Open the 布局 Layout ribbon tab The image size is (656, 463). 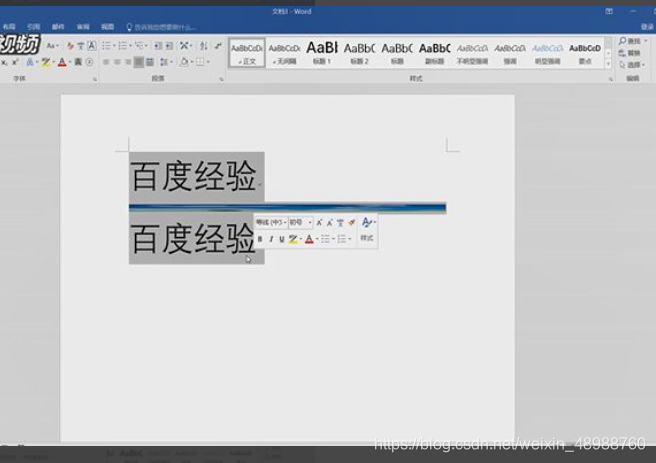point(9,27)
